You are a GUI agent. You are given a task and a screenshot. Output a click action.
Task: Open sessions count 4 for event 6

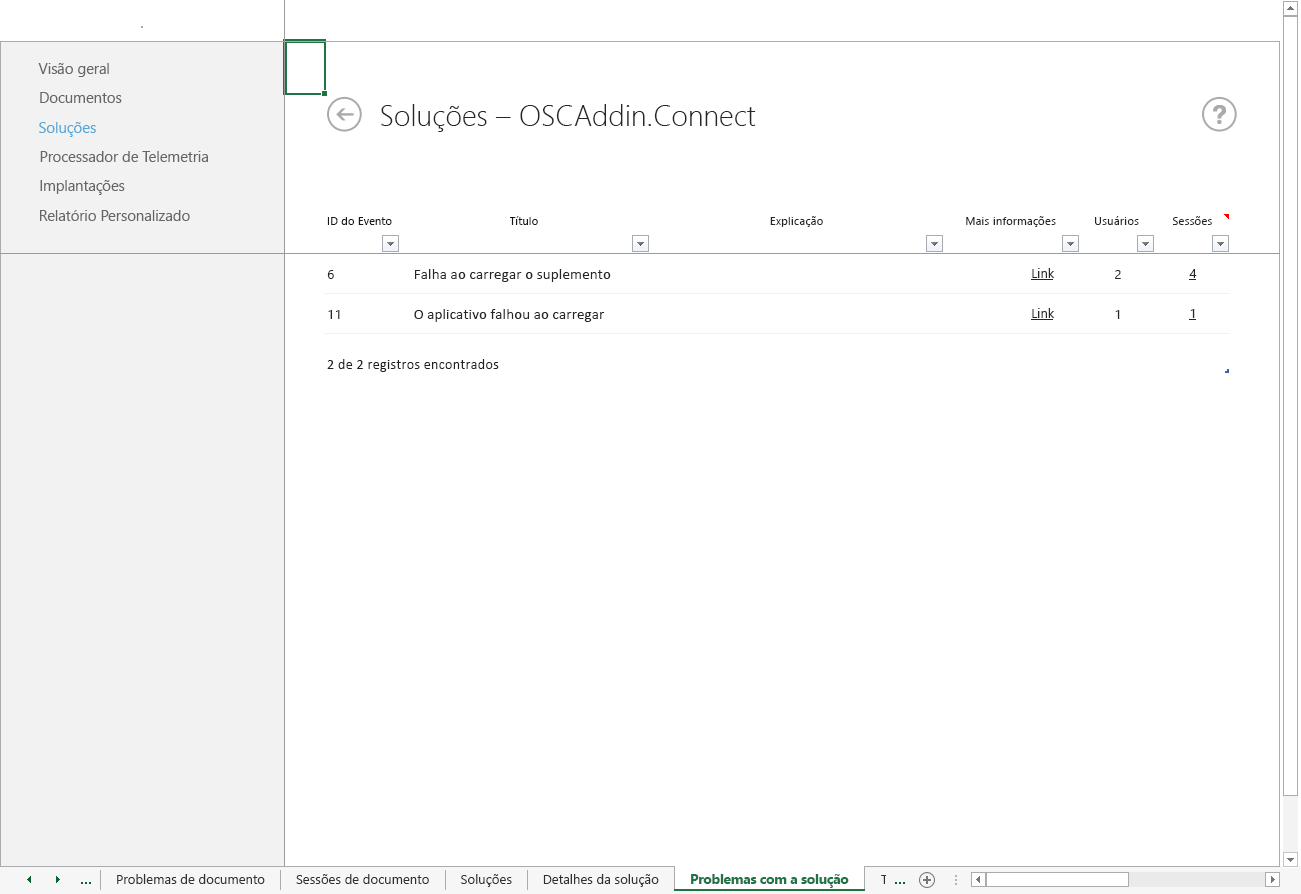[x=1193, y=274]
